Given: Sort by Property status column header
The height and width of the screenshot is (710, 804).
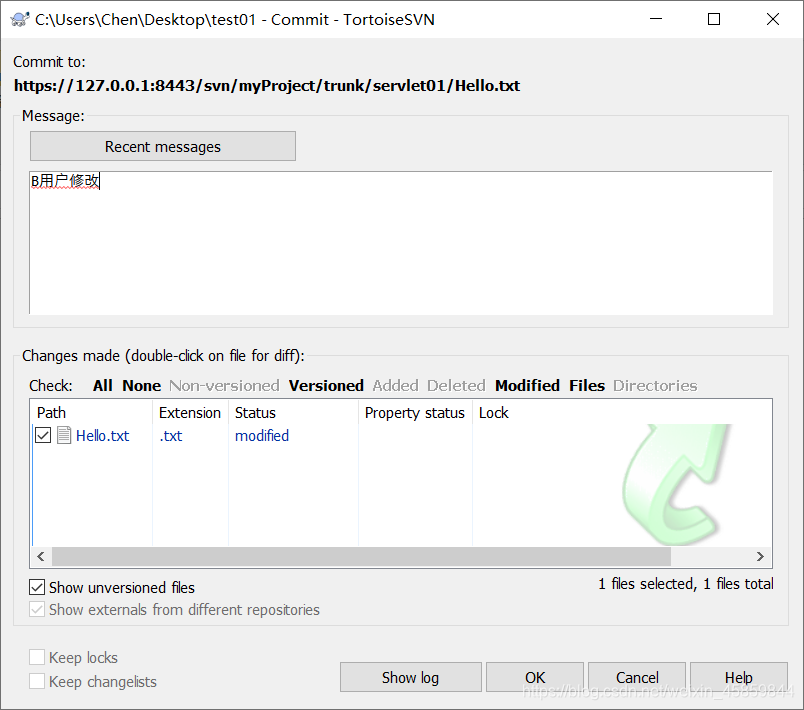Looking at the screenshot, I should (415, 413).
